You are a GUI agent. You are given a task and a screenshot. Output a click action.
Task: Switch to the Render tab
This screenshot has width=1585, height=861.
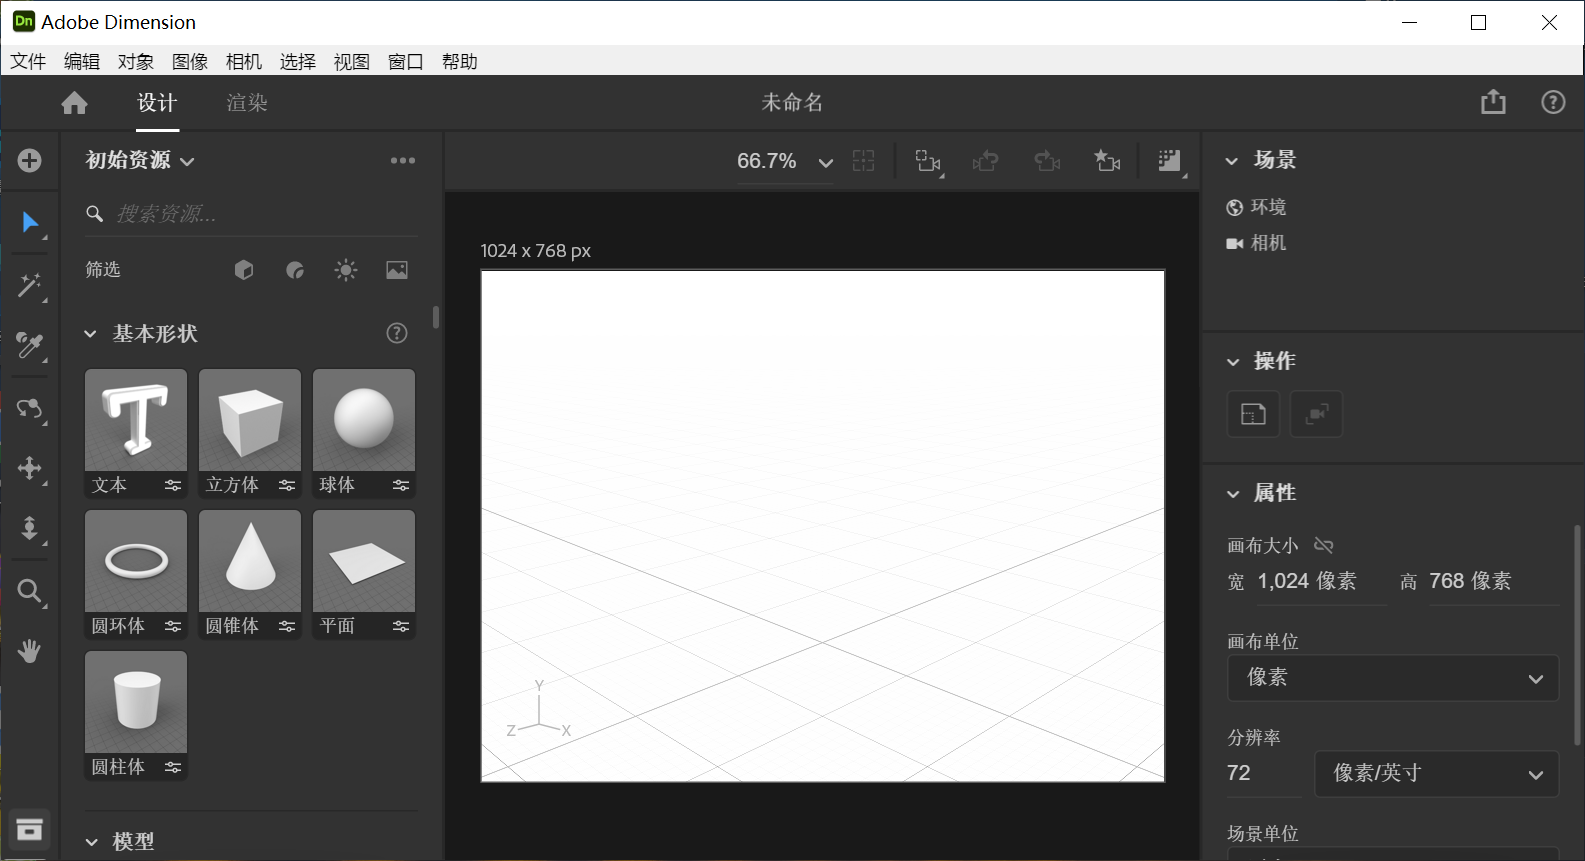(x=247, y=103)
